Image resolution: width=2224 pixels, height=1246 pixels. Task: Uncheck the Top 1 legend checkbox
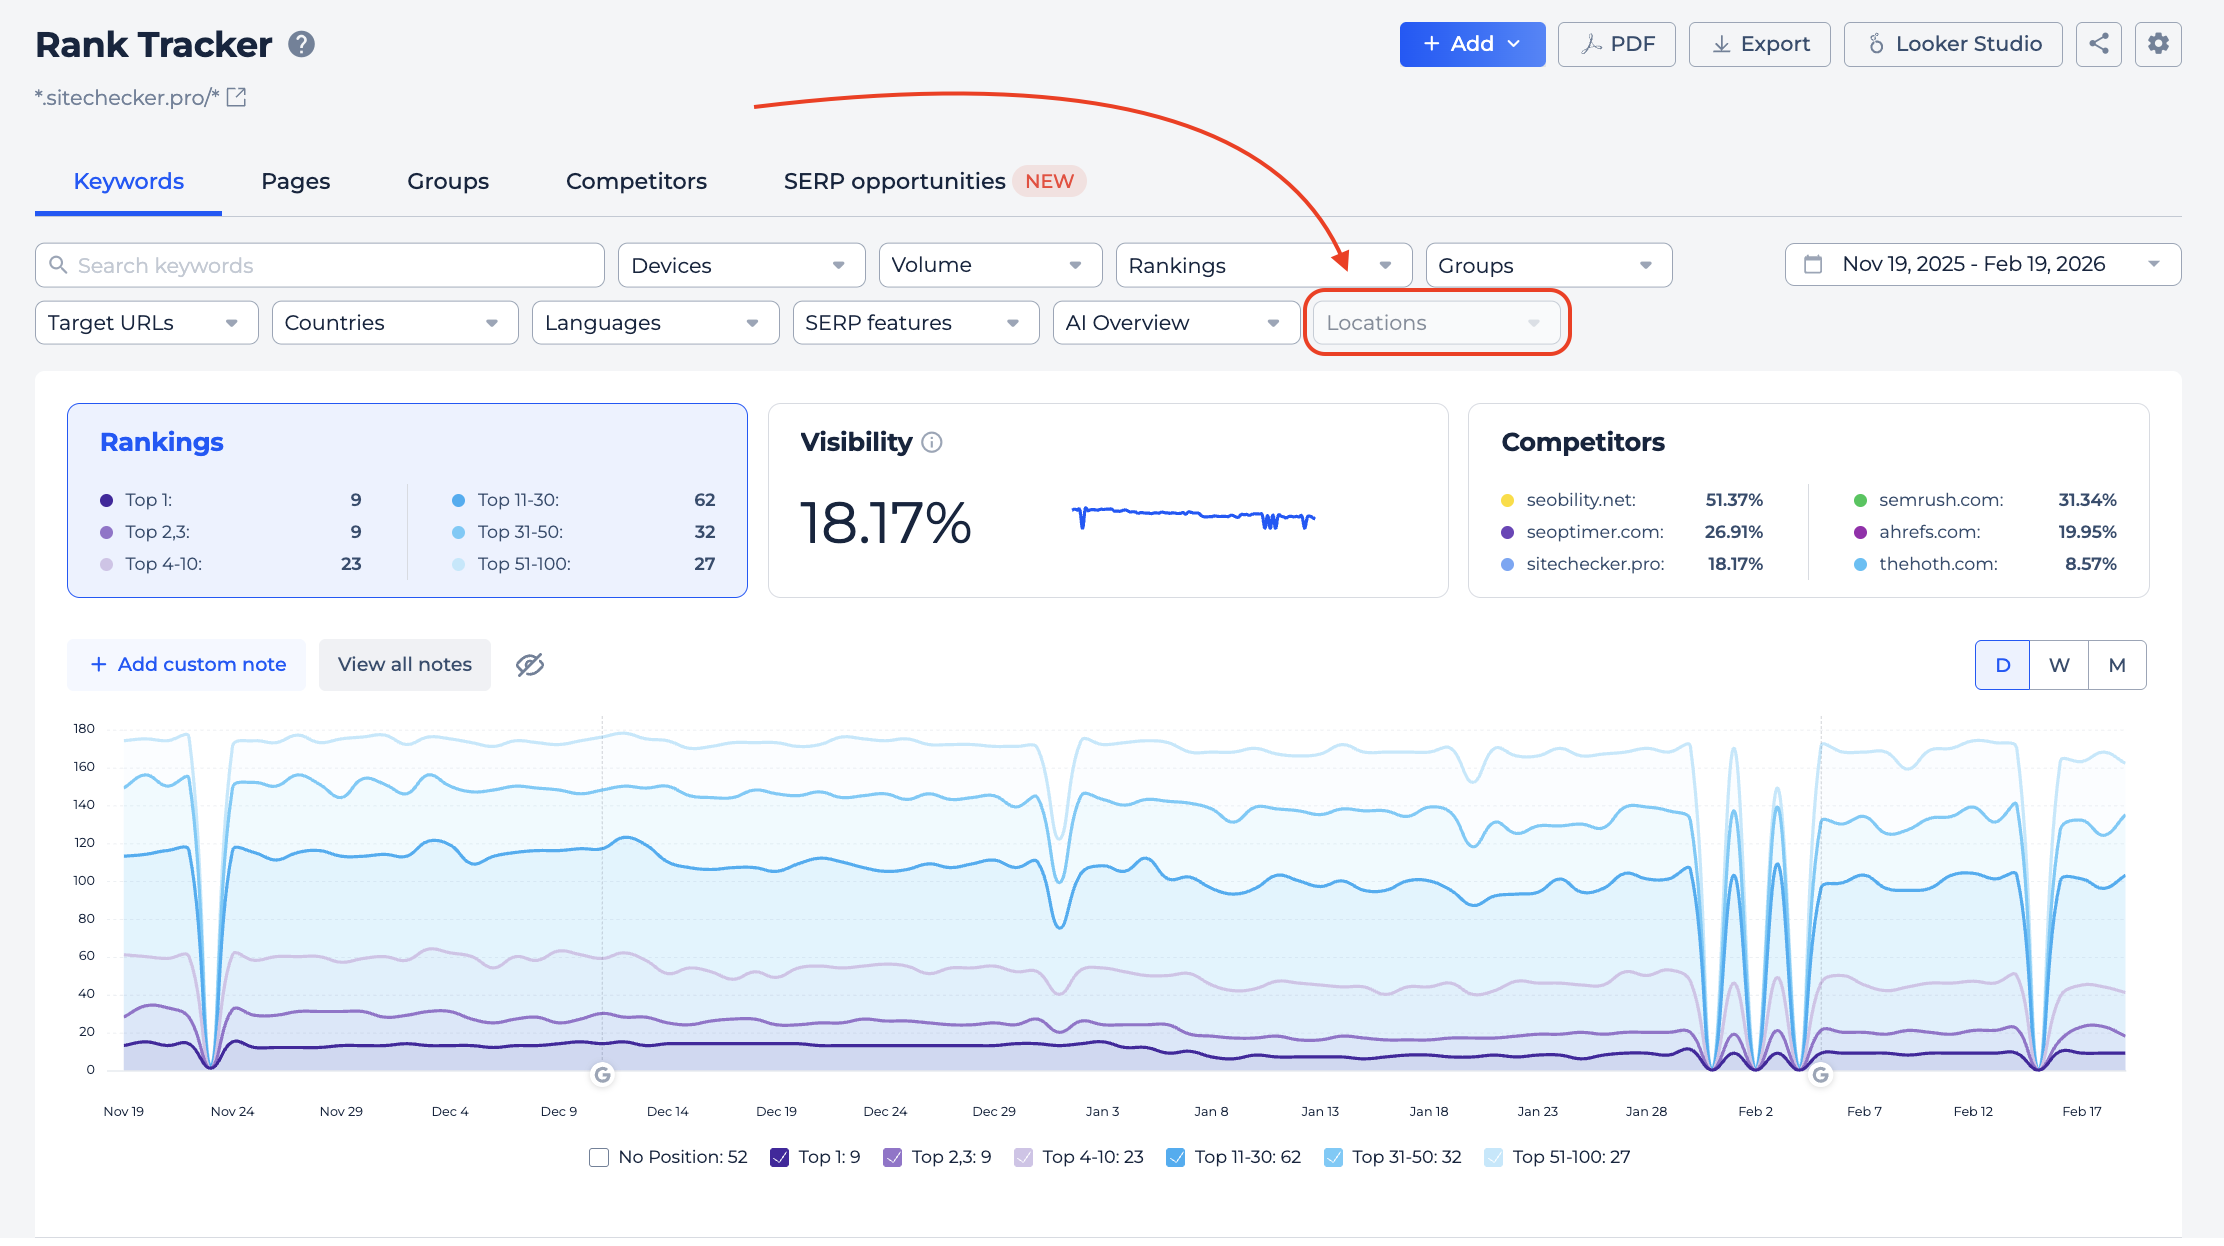click(780, 1157)
